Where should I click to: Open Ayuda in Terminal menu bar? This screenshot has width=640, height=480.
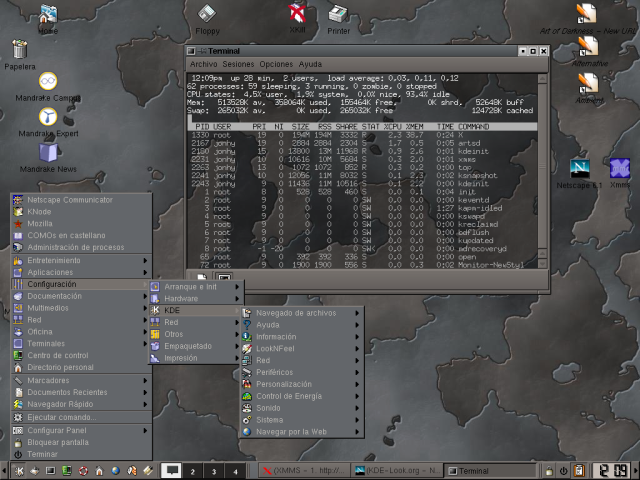pyautogui.click(x=310, y=64)
